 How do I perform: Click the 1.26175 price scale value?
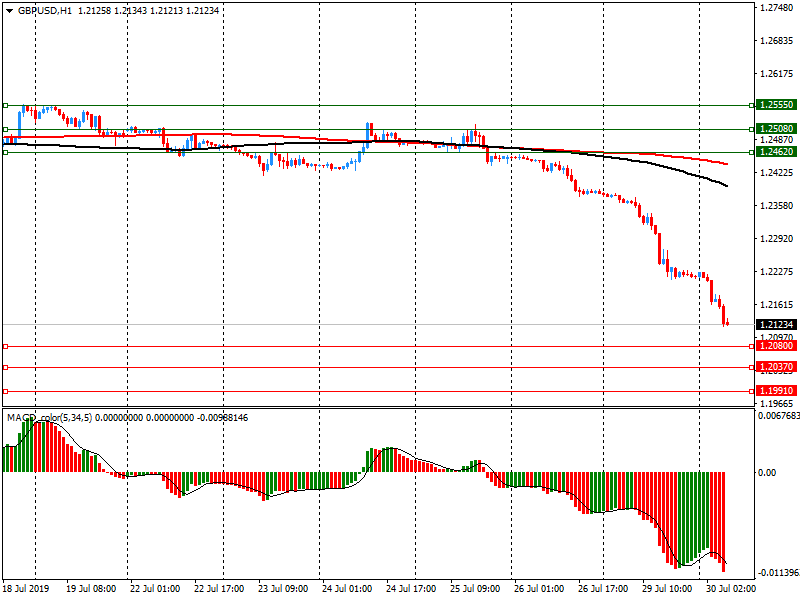click(777, 73)
